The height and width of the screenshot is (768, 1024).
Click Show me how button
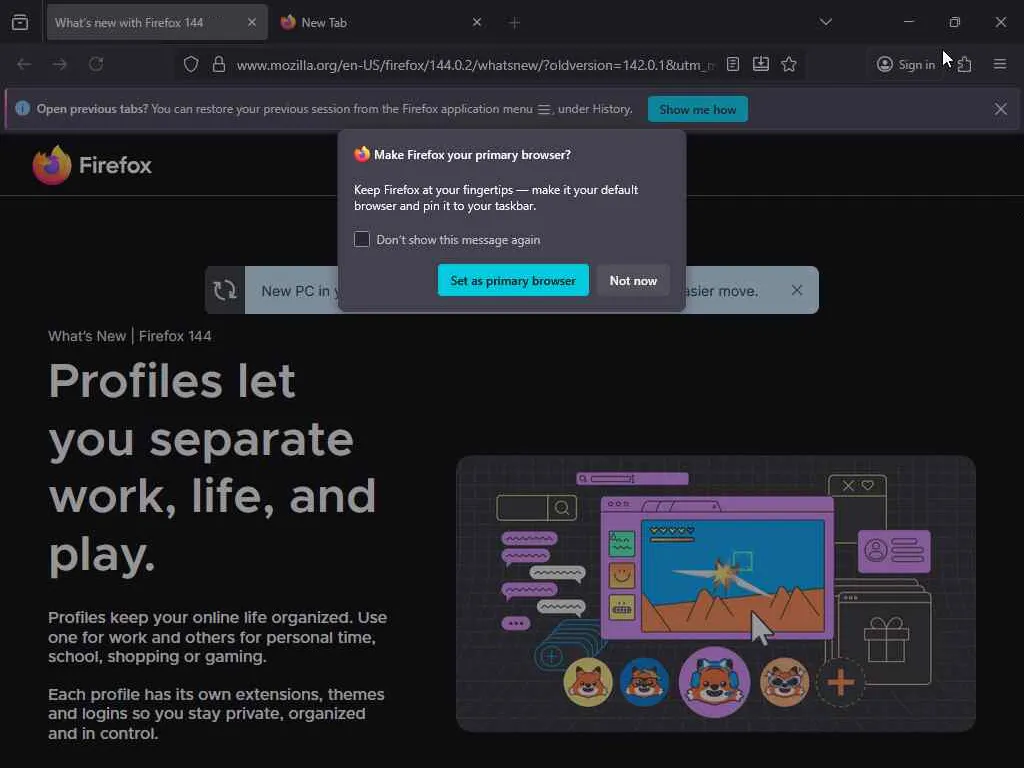point(697,109)
